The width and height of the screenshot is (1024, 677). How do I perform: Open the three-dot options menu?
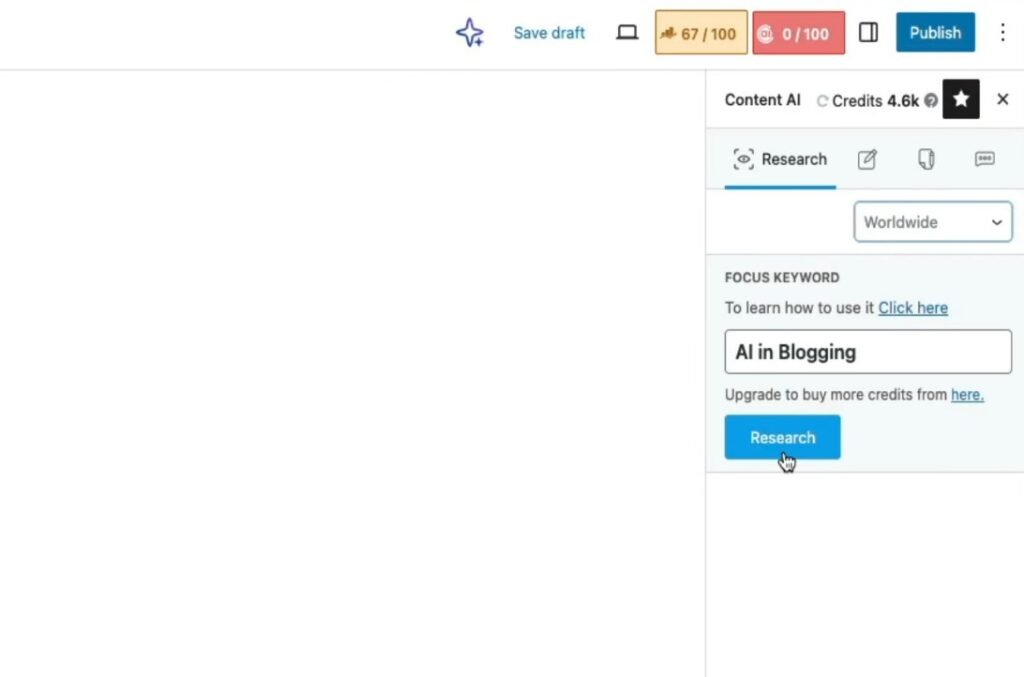[1002, 33]
